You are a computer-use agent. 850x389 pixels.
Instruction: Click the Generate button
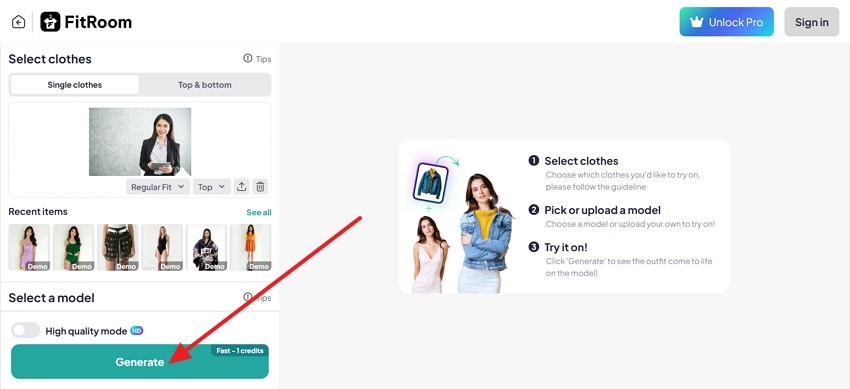coord(140,361)
